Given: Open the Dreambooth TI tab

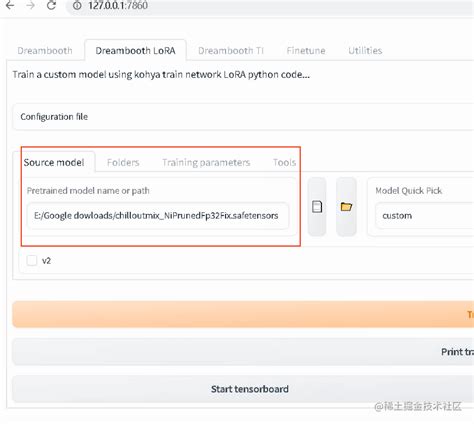Looking at the screenshot, I should 231,51.
